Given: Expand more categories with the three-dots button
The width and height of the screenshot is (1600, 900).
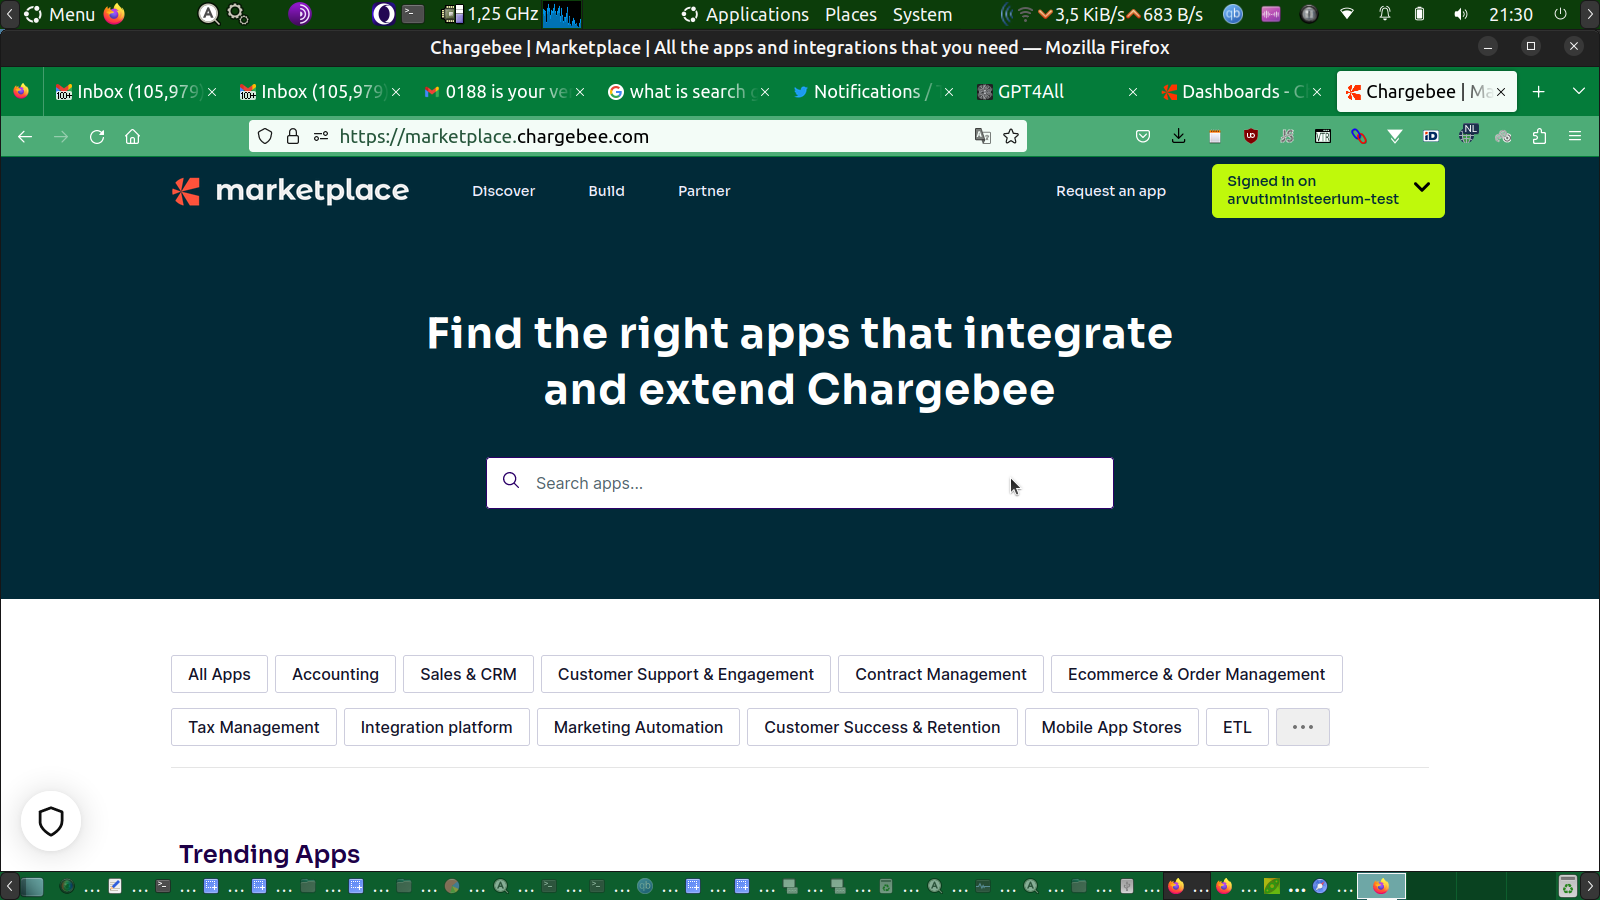Looking at the screenshot, I should tap(1302, 727).
